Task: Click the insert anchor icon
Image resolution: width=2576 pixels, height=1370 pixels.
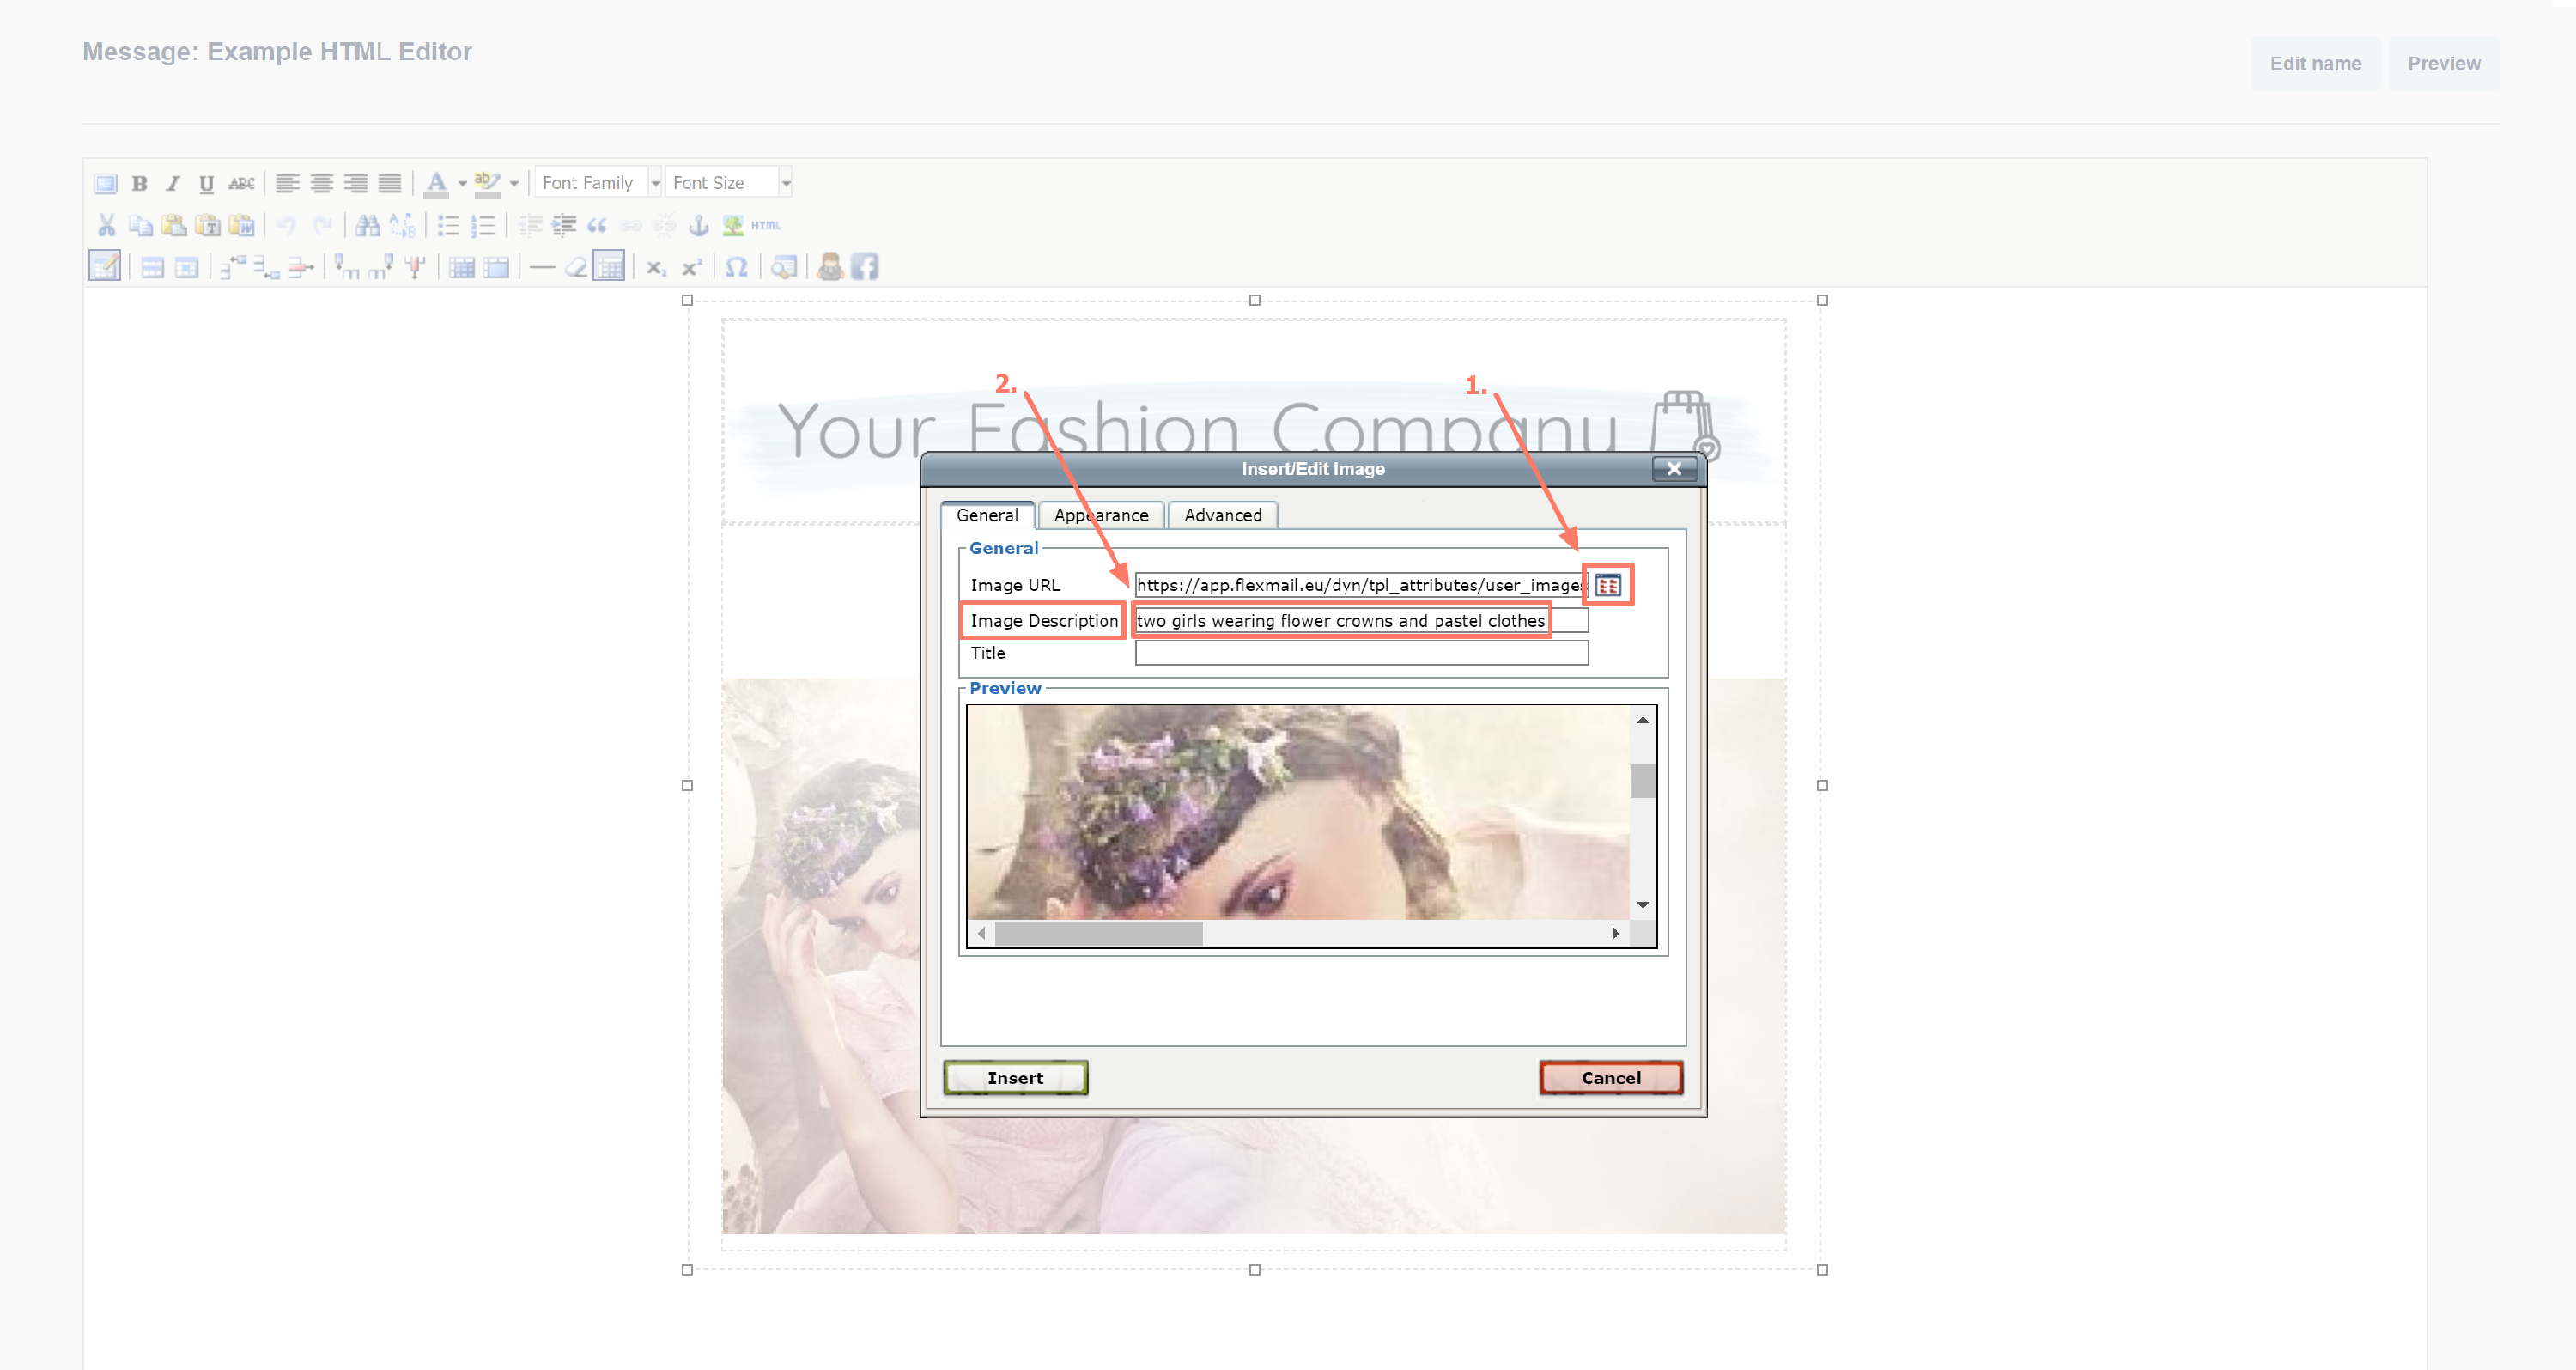Action: (699, 225)
